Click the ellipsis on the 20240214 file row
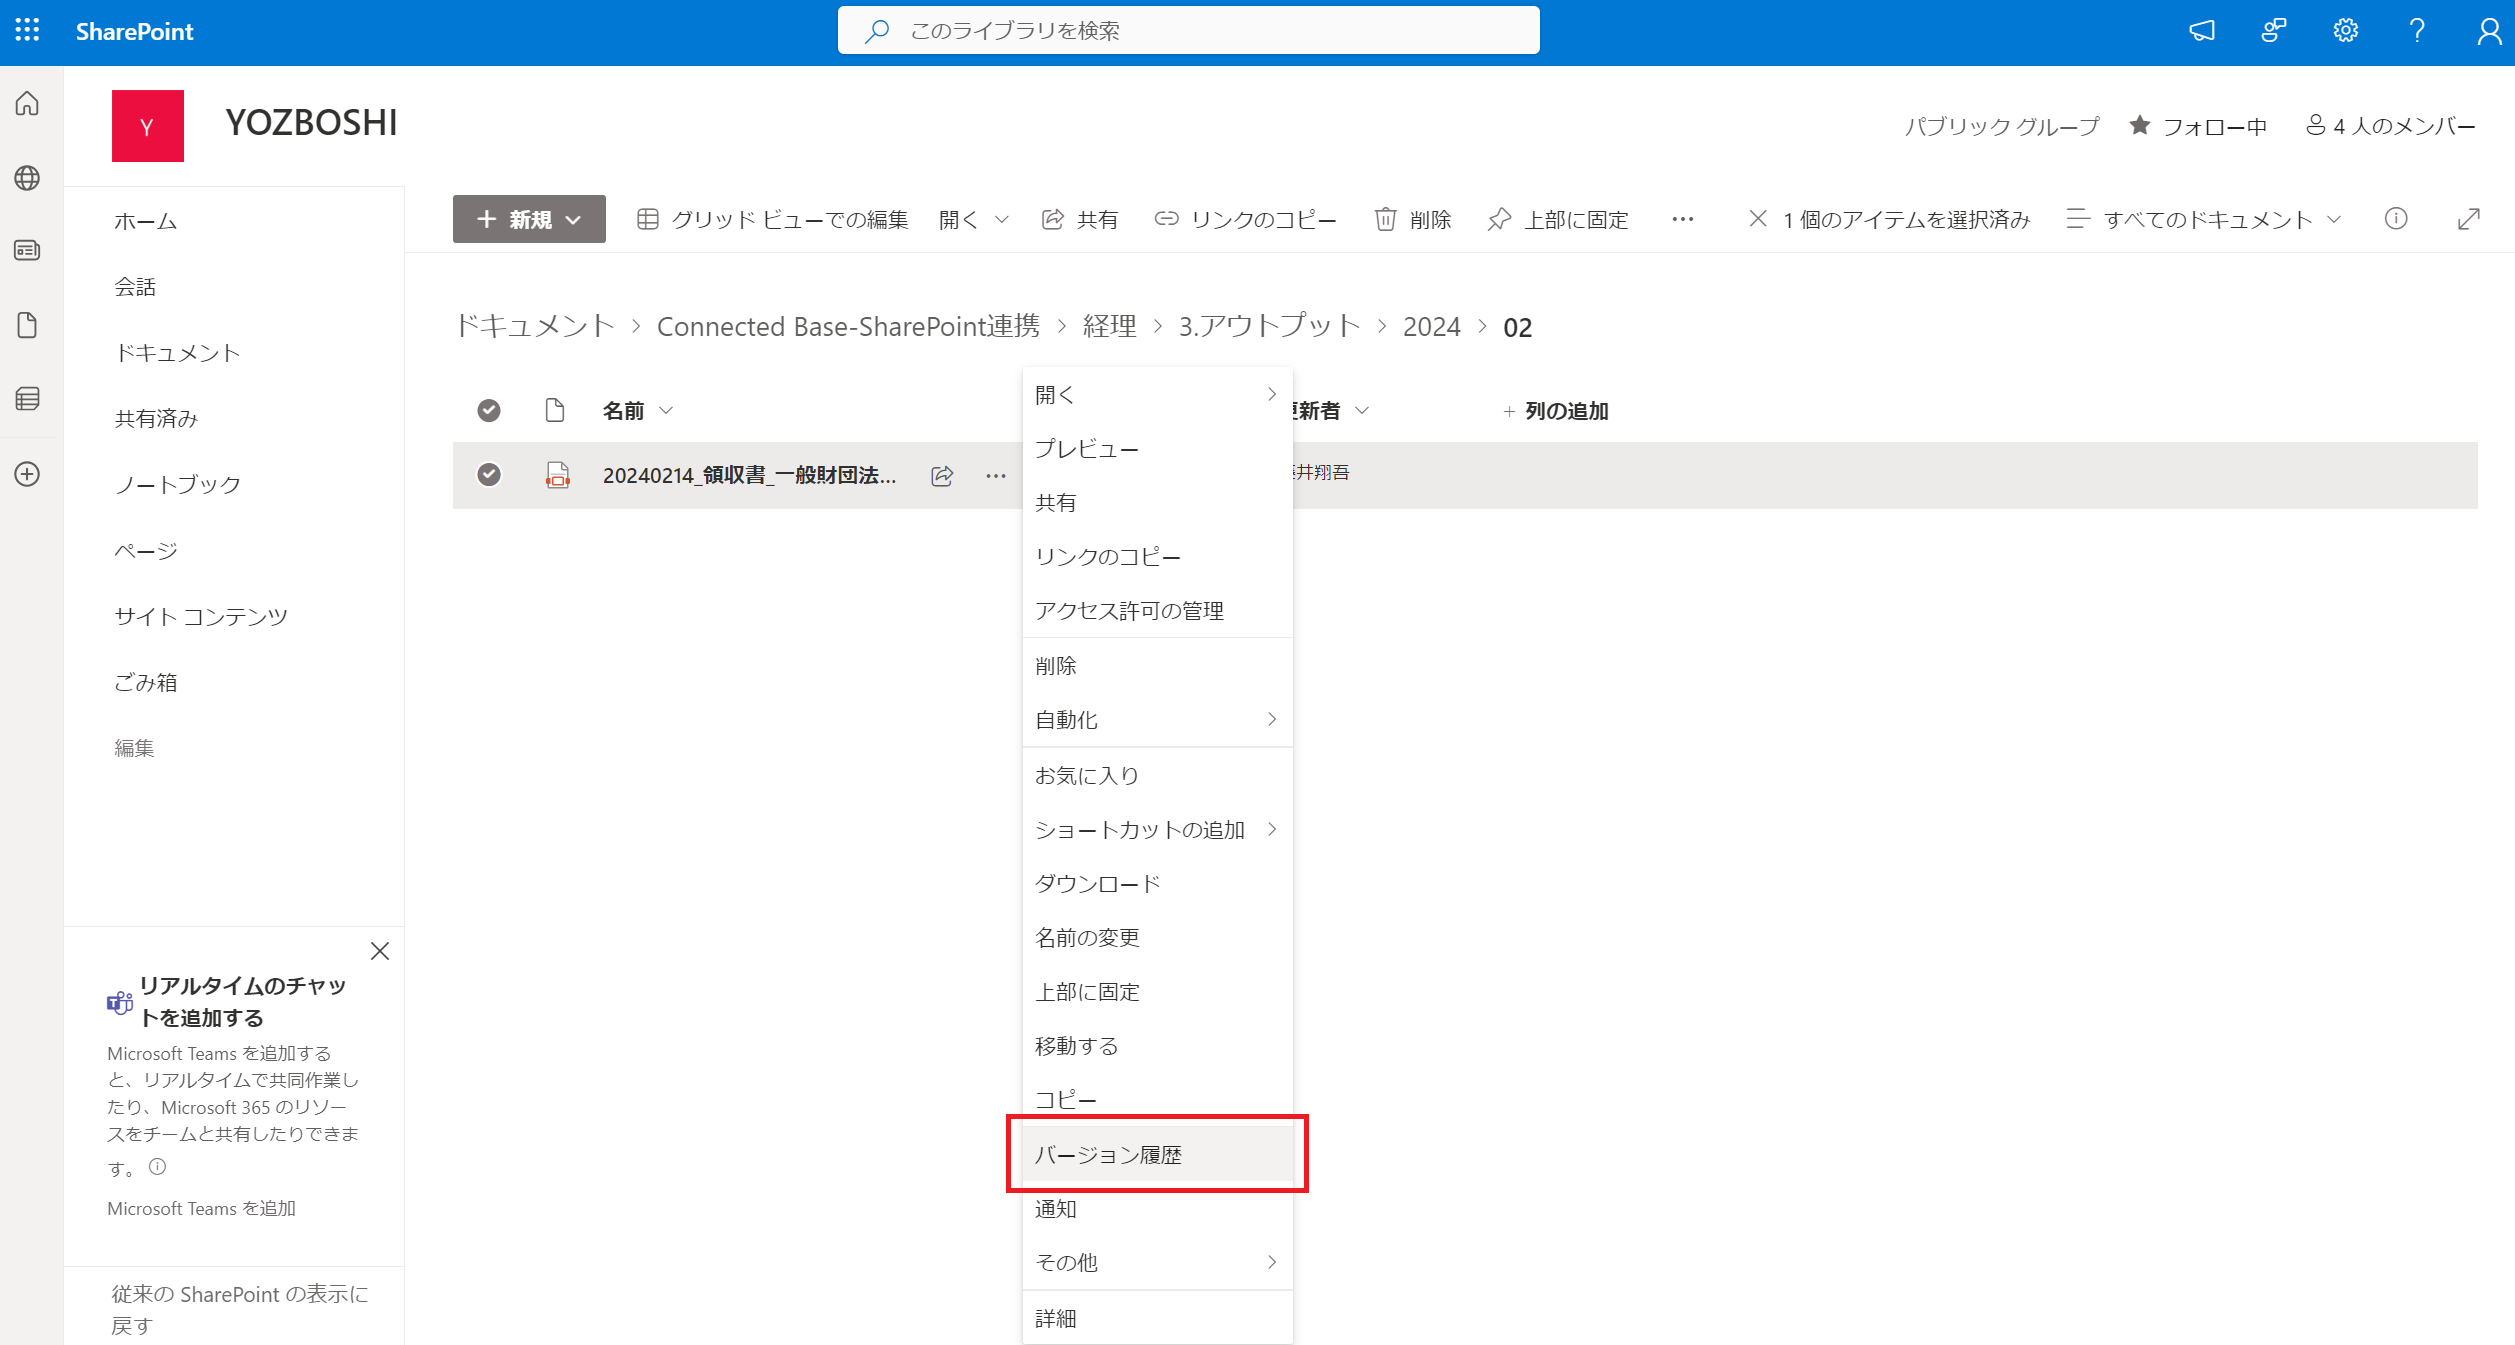2515x1345 pixels. [x=996, y=476]
